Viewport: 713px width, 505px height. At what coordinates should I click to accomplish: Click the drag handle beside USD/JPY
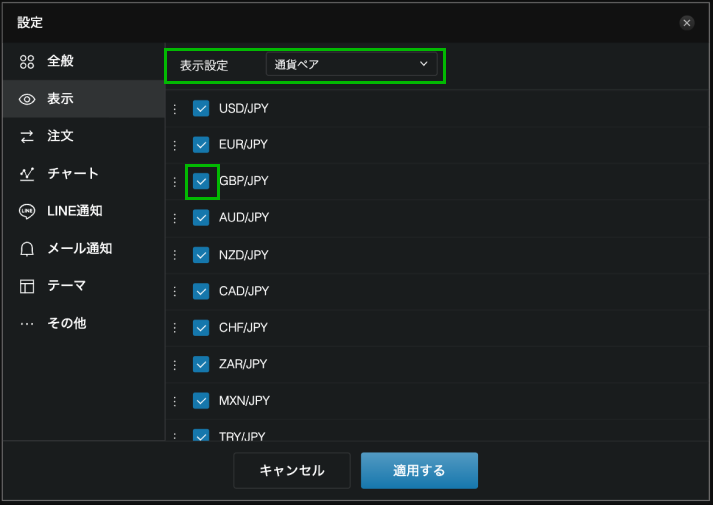click(174, 109)
